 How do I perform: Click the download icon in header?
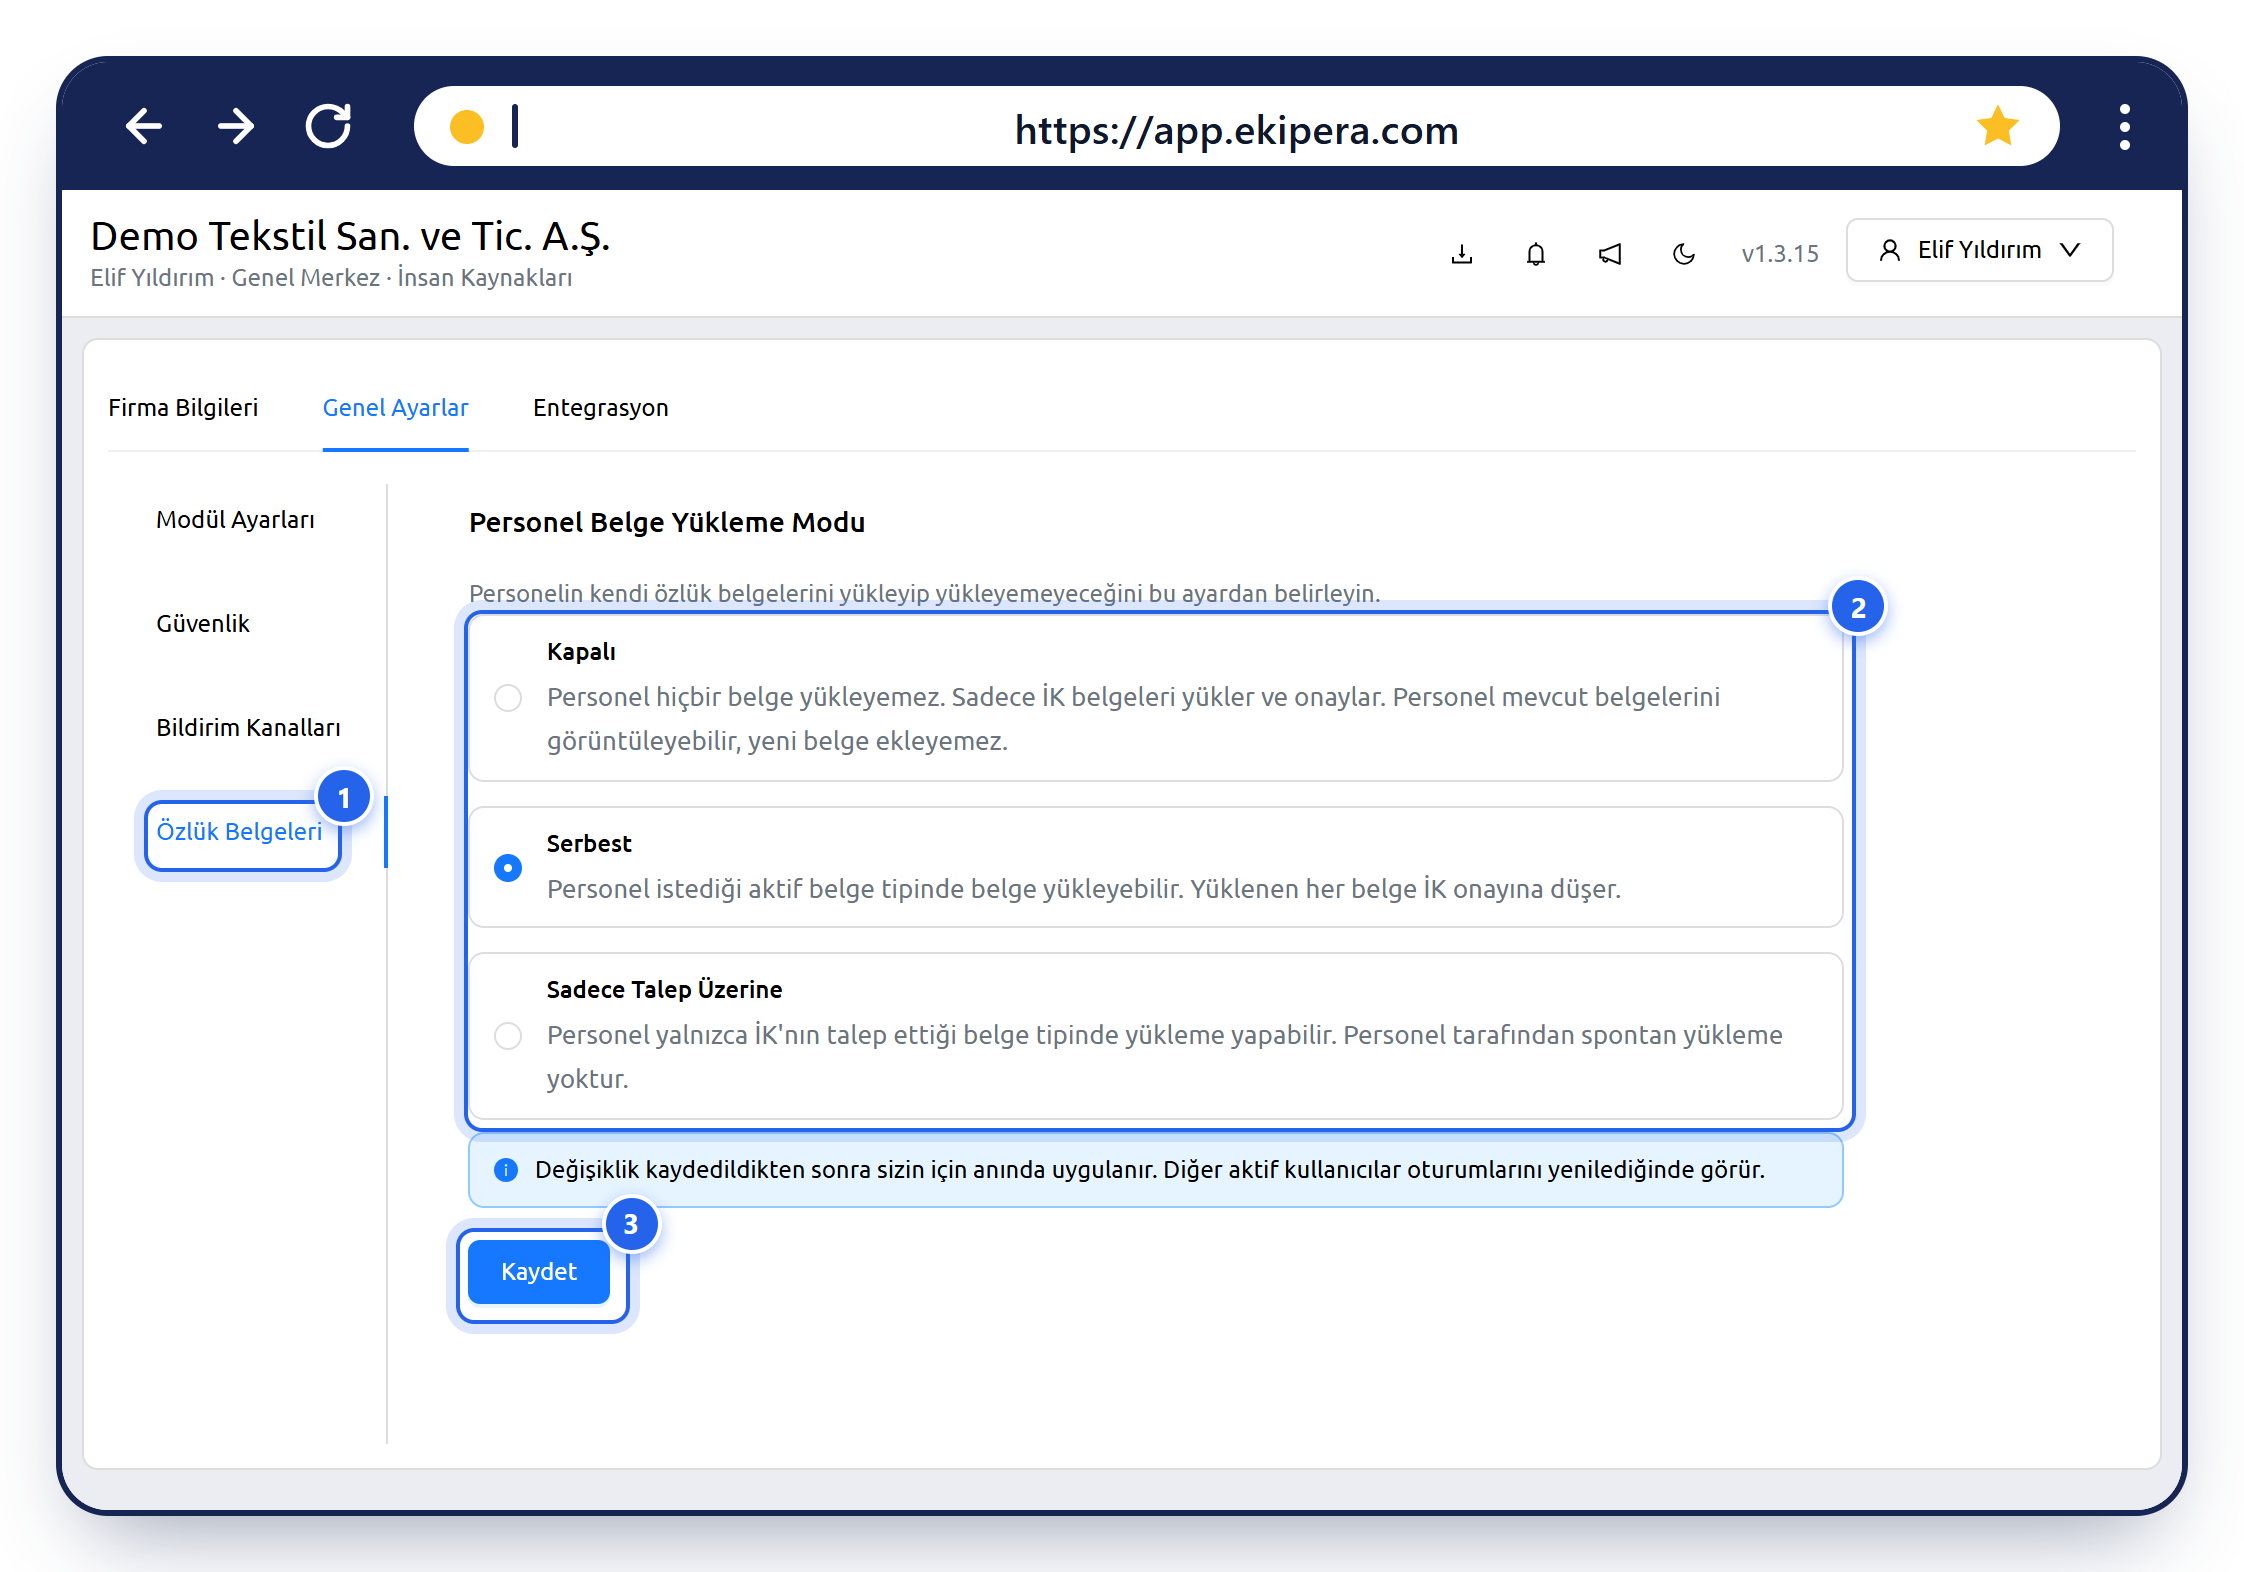[1462, 254]
